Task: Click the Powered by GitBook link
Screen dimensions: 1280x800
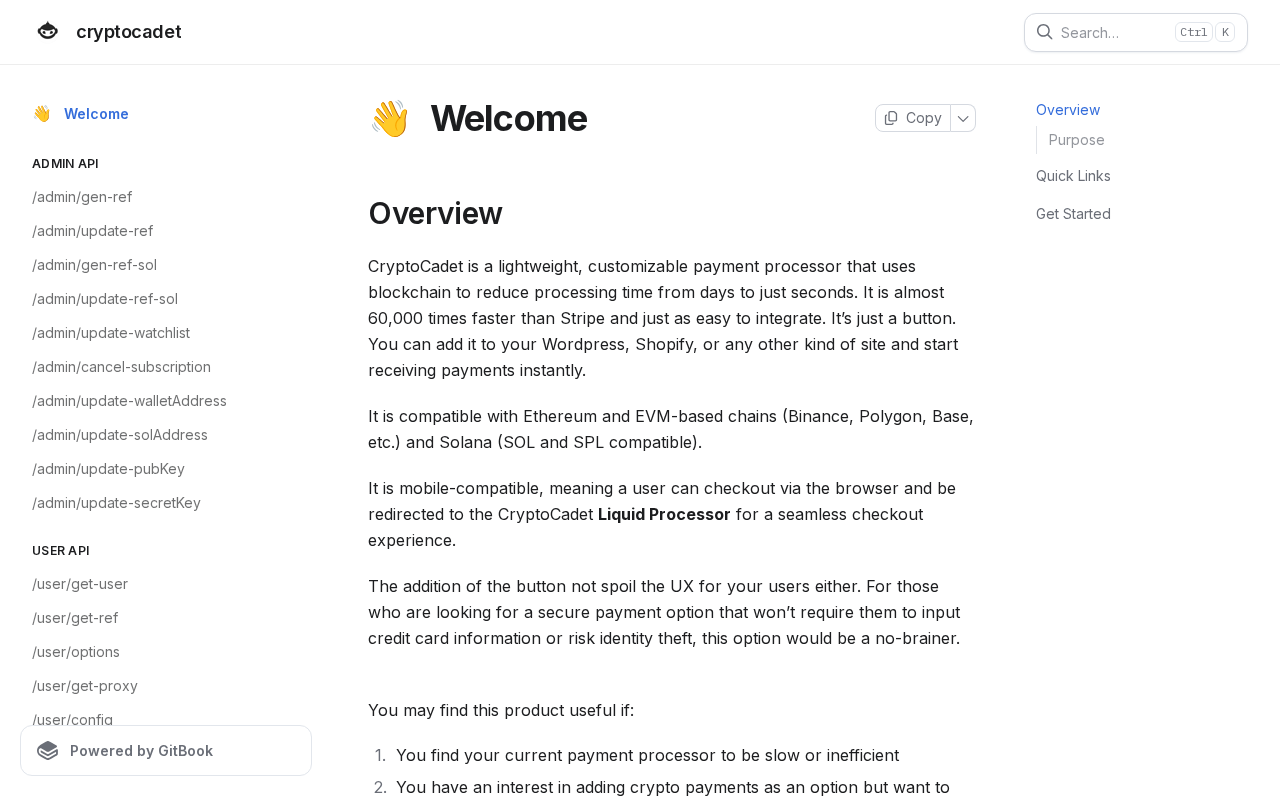Action: (141, 751)
